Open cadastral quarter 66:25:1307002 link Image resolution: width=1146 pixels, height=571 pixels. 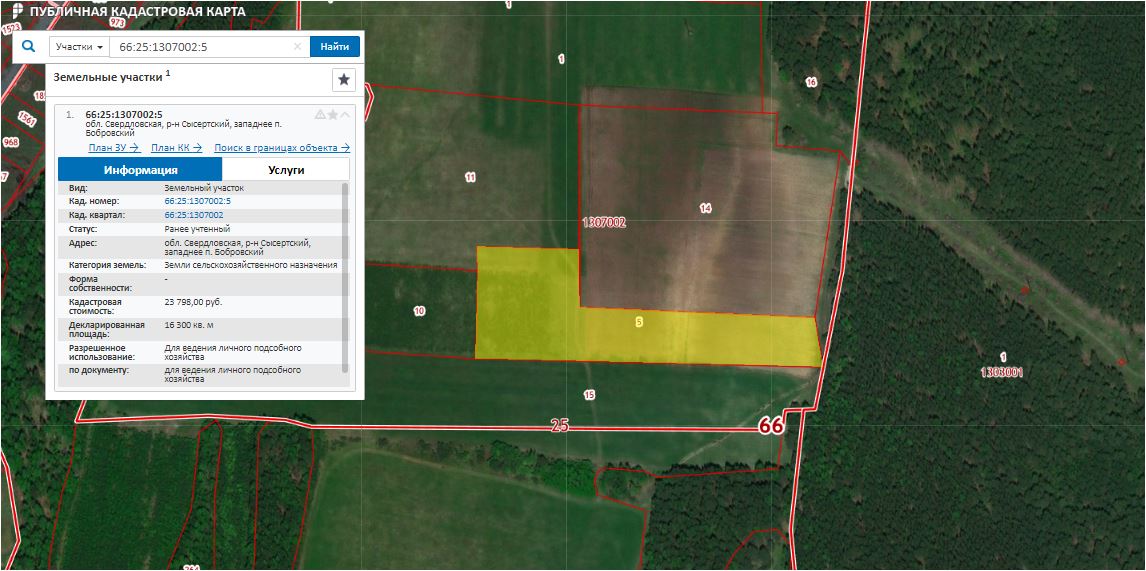click(x=193, y=215)
